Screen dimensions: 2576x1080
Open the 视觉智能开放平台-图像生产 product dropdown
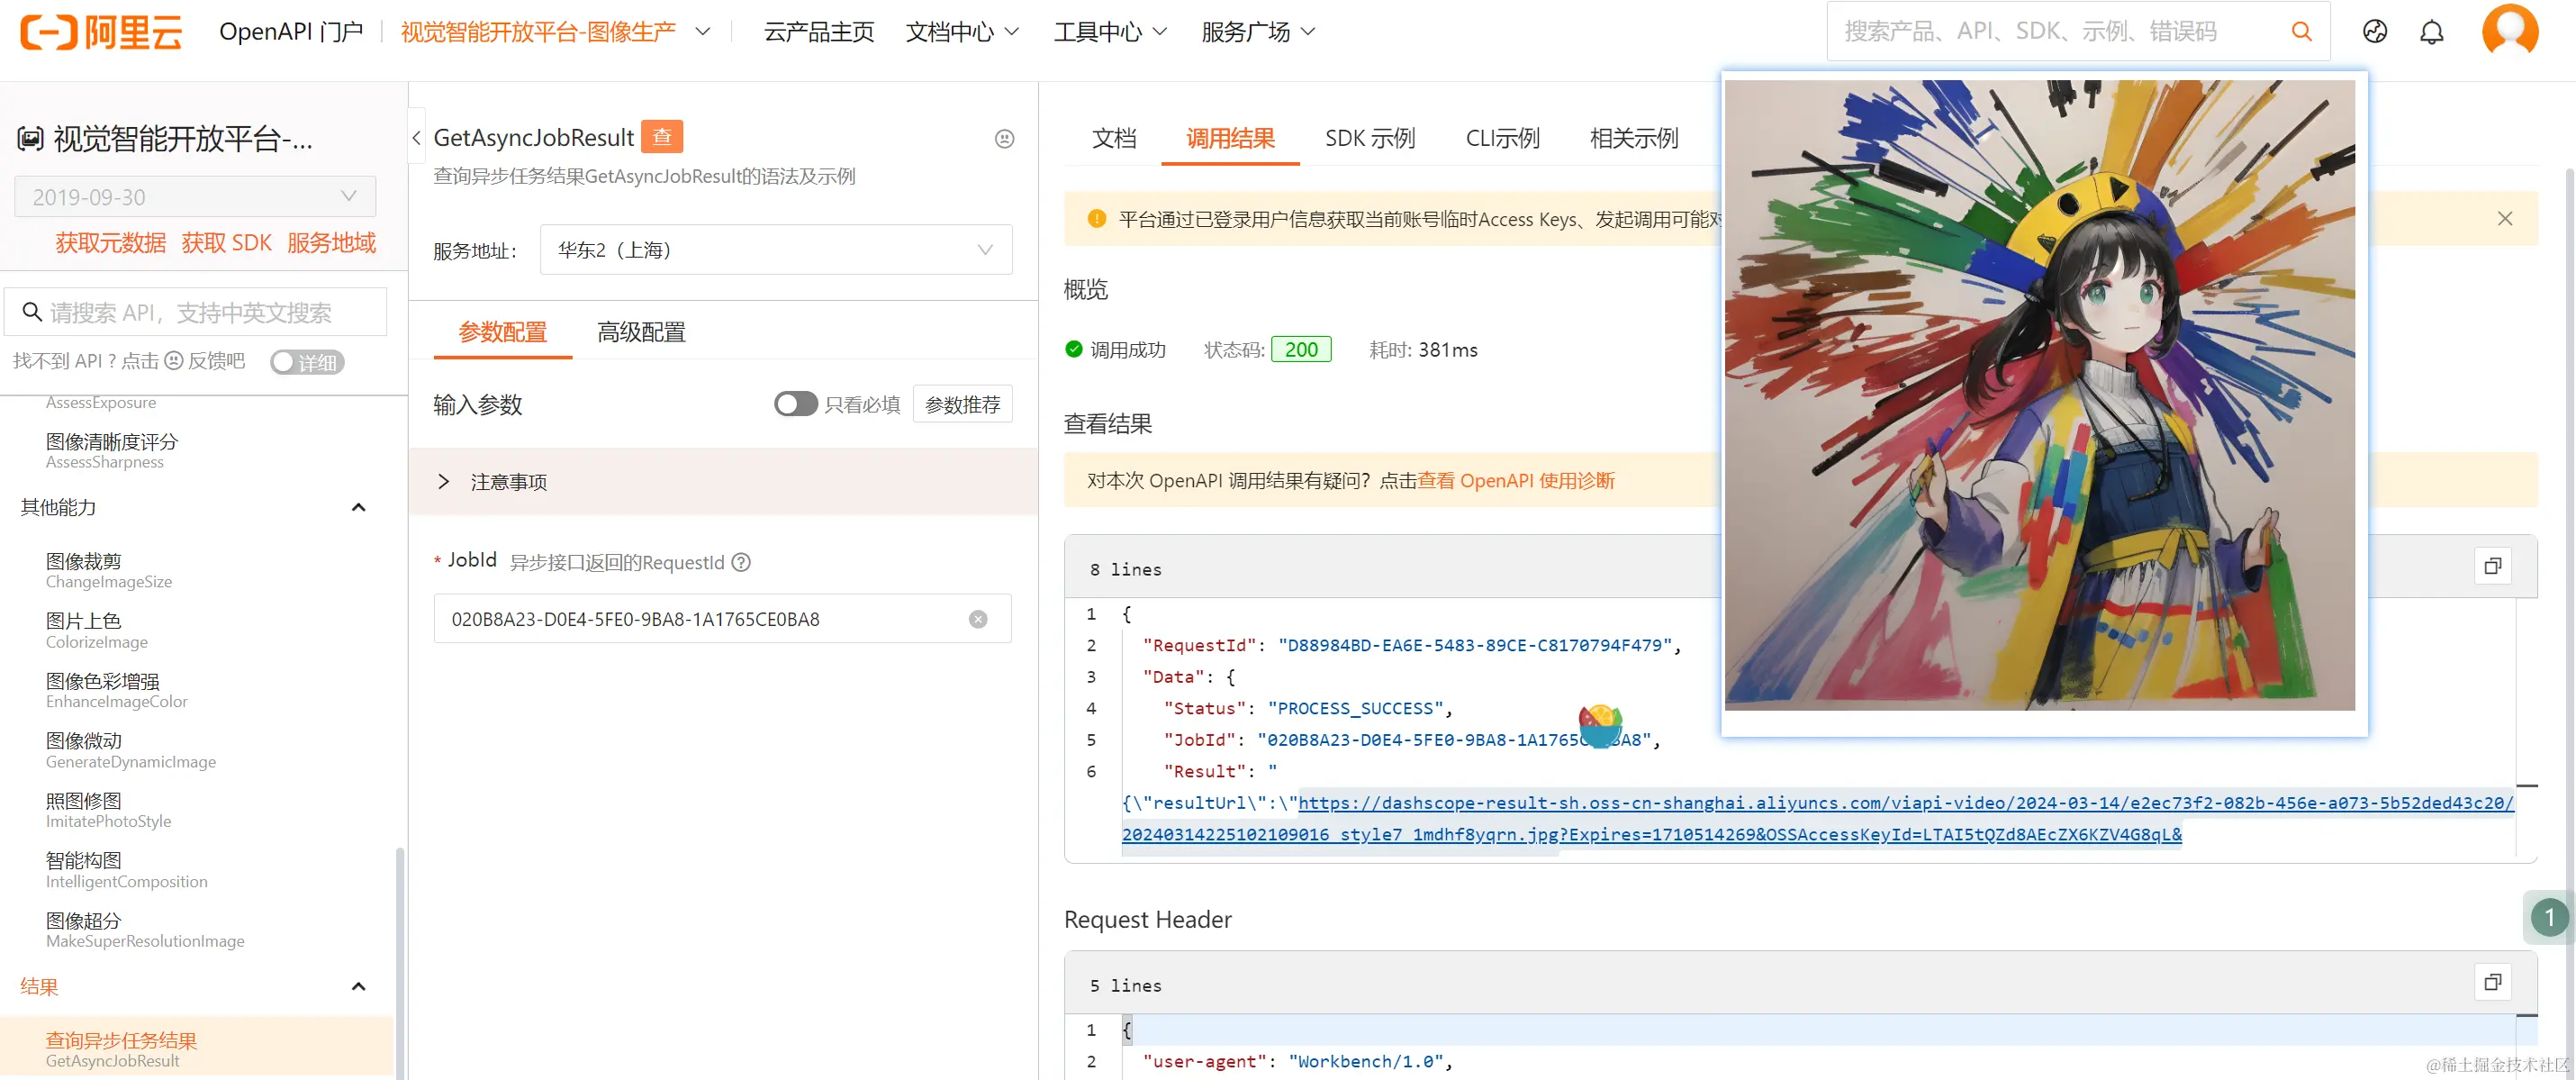[556, 32]
